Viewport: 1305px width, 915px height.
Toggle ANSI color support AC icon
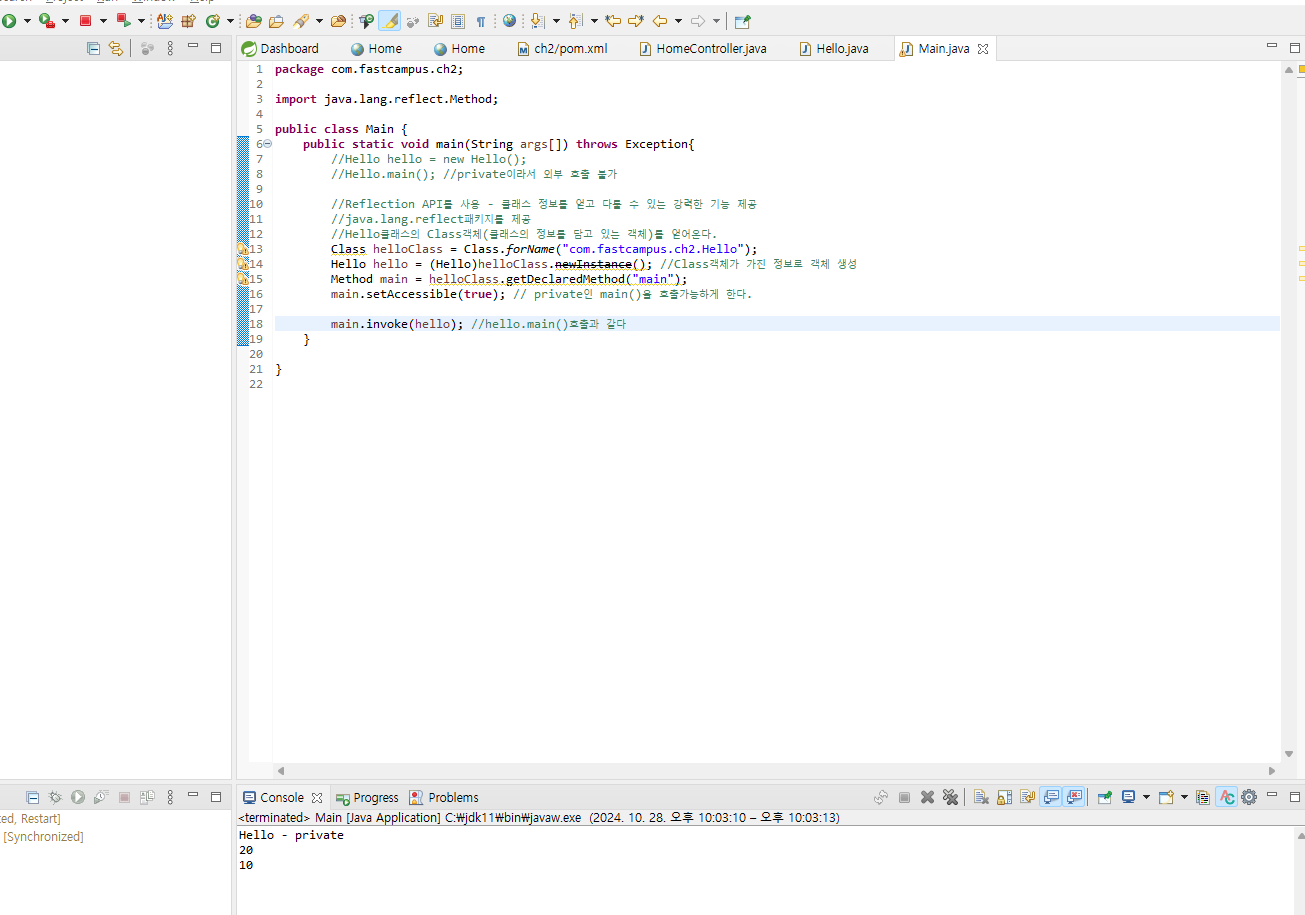click(1227, 797)
